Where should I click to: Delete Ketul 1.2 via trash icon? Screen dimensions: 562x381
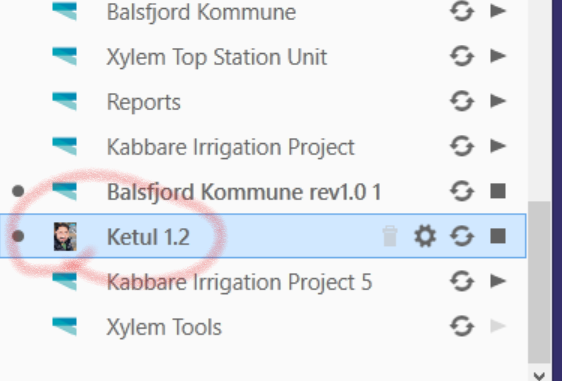[x=390, y=236]
